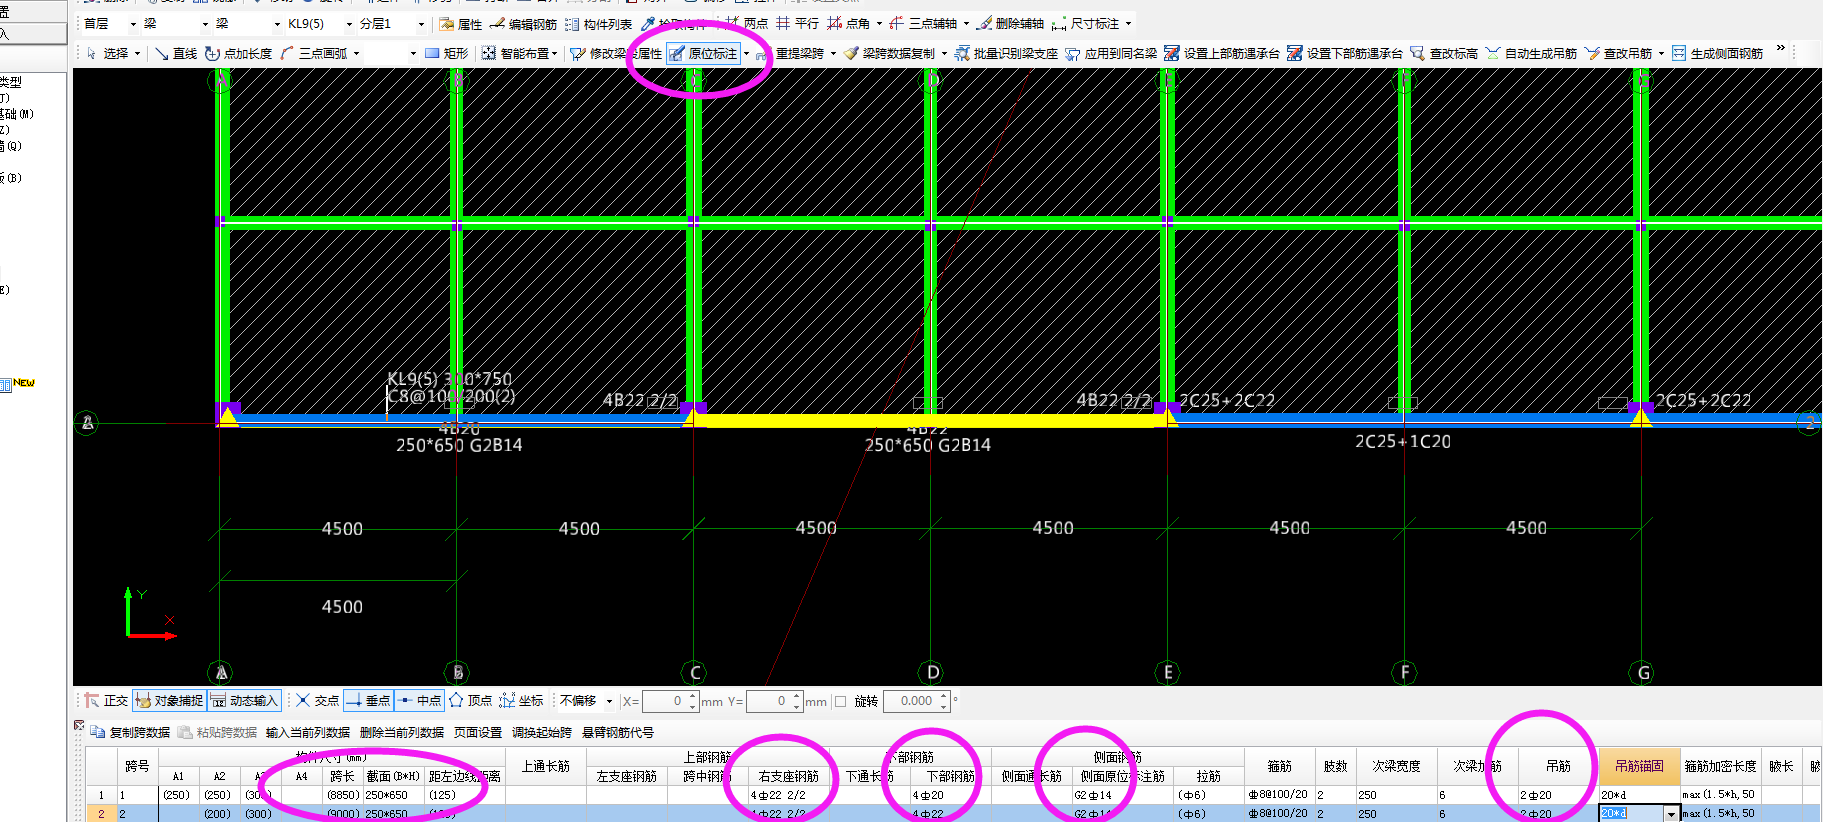Toggle 正交 orthogonal mode
Image resolution: width=1823 pixels, height=822 pixels.
pyautogui.click(x=106, y=701)
